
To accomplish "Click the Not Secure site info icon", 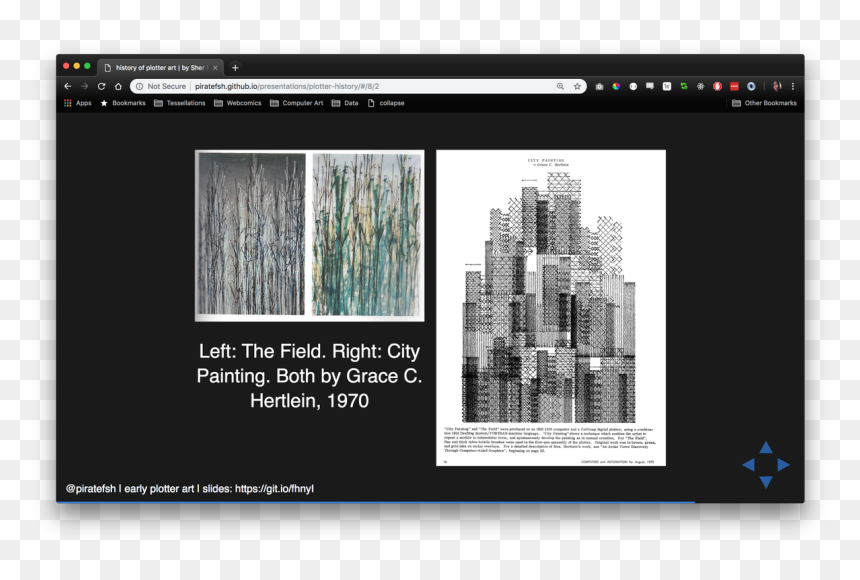I will click(x=139, y=86).
